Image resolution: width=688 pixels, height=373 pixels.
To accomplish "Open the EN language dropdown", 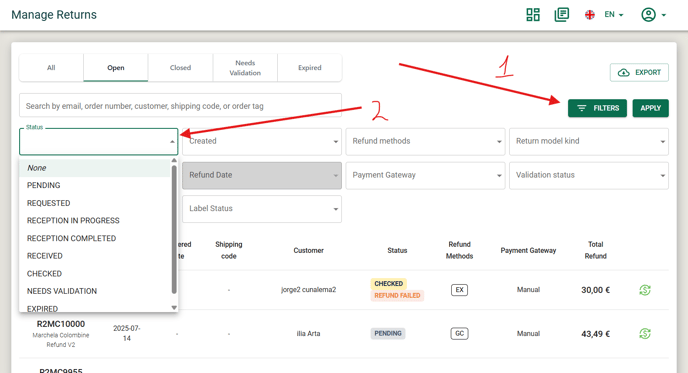I will pyautogui.click(x=614, y=14).
